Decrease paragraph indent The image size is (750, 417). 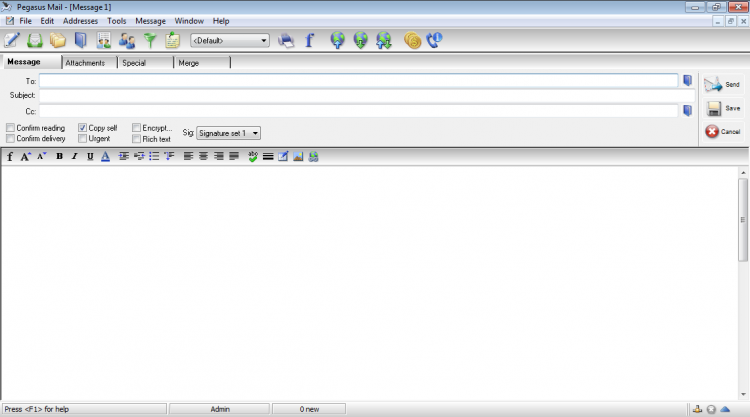point(139,156)
